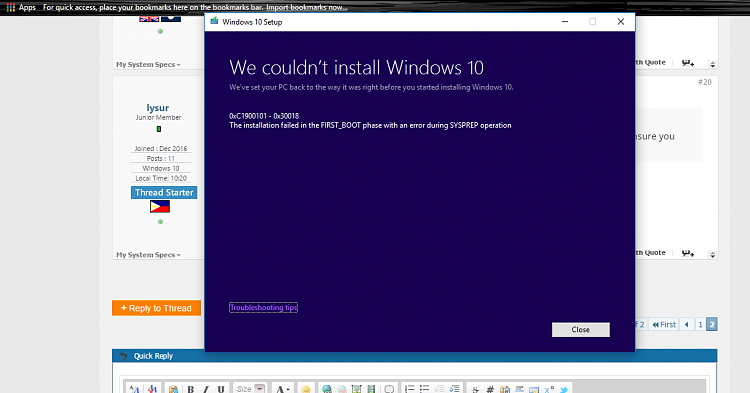Viewport: 750px width, 393px height.
Task: Click multi-quote icon on post #20 footer
Action: (688, 253)
